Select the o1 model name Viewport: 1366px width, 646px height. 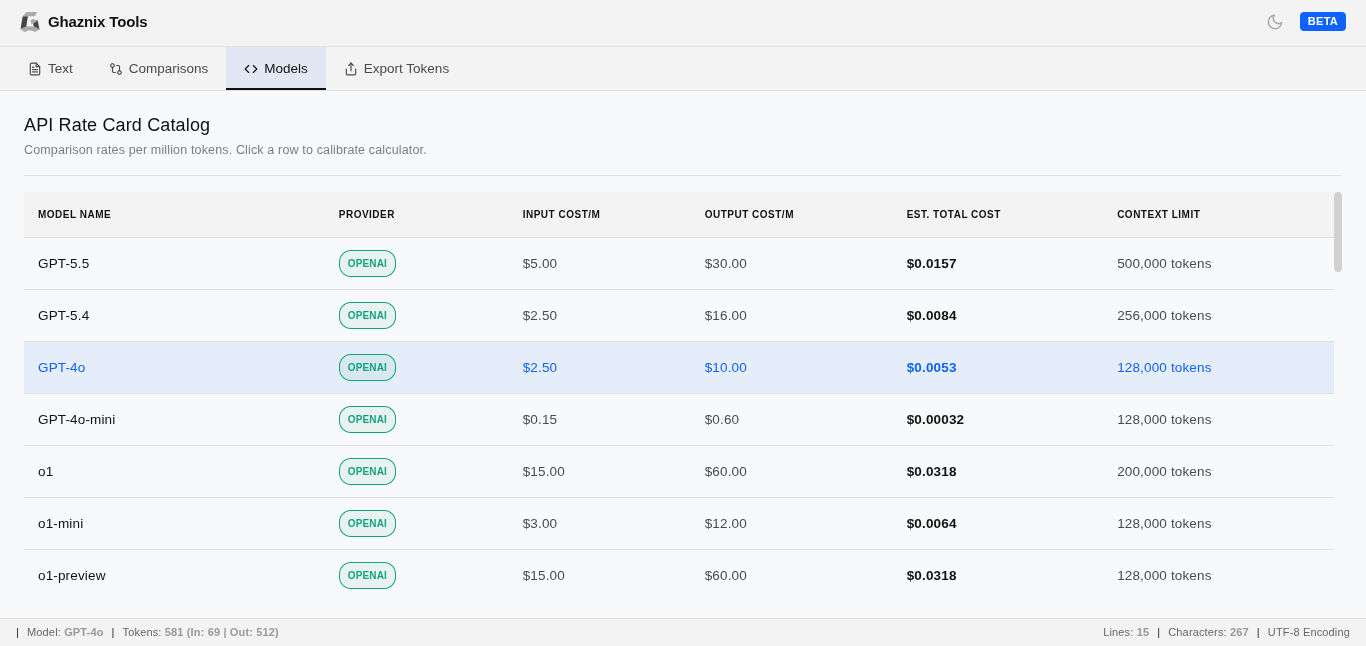pyautogui.click(x=46, y=472)
